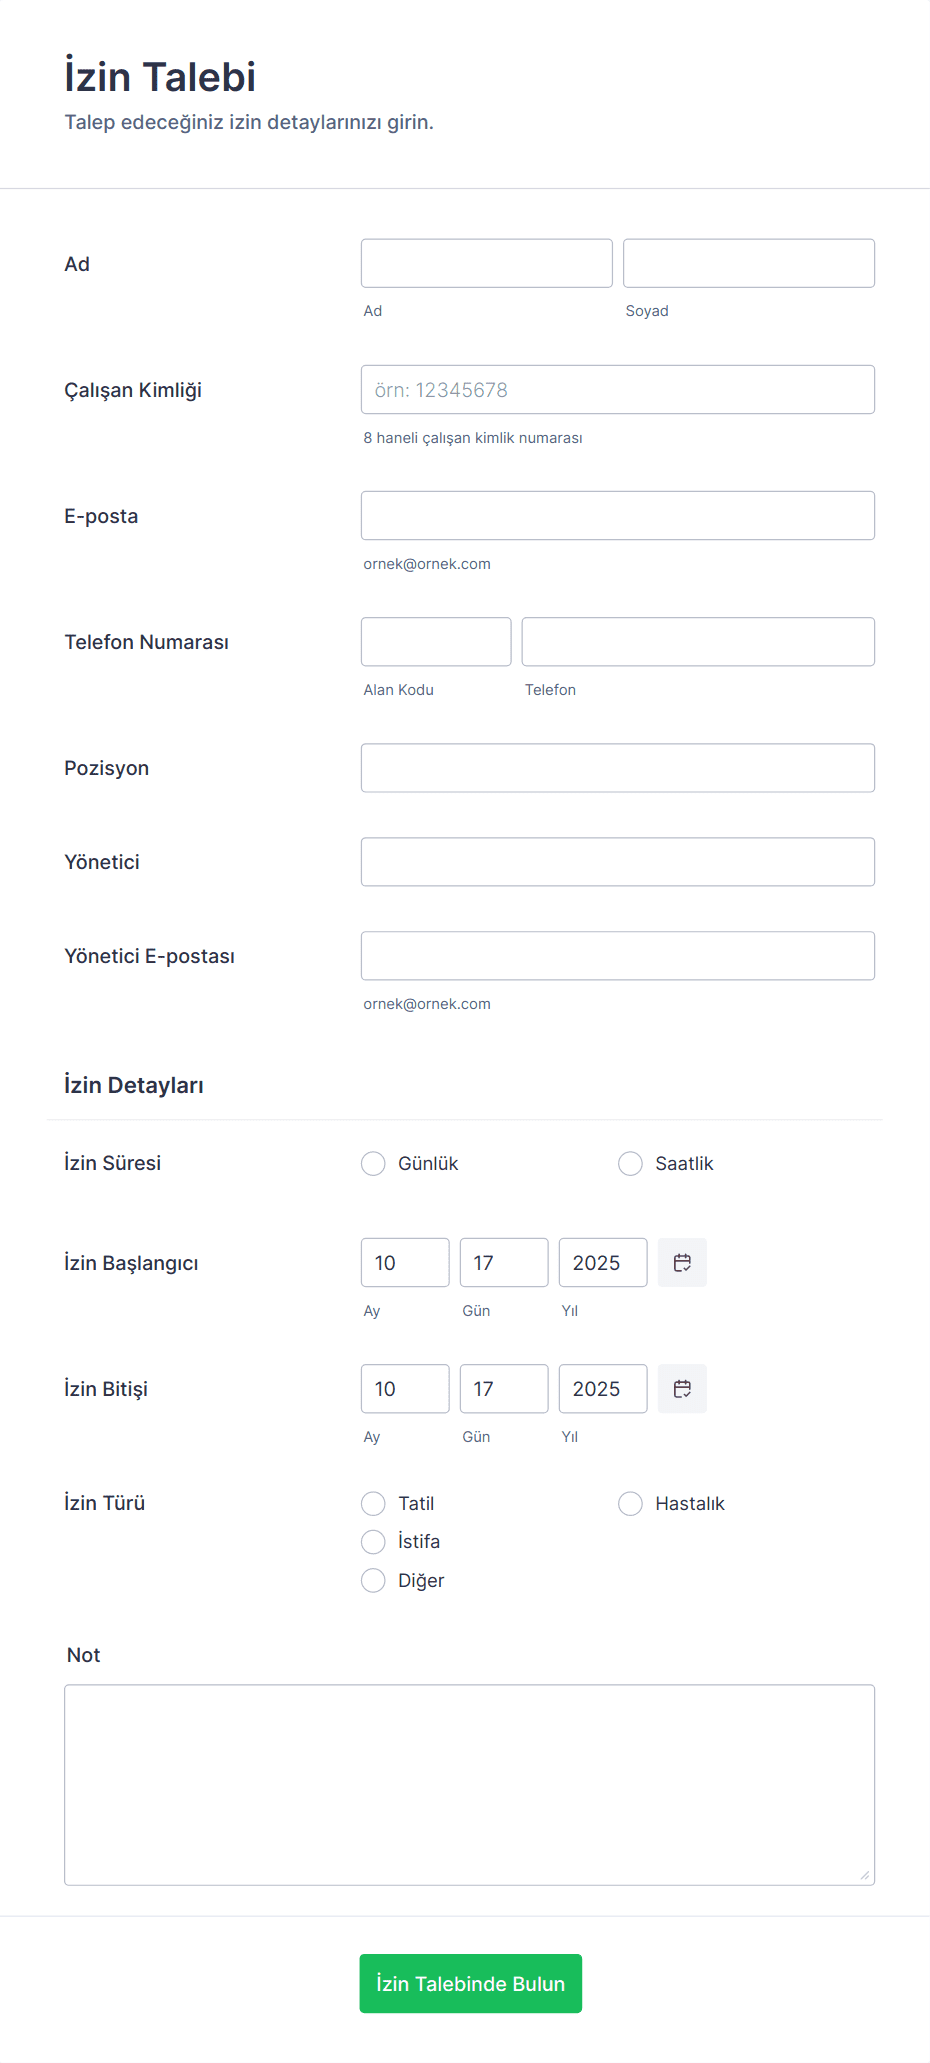Click the Soyad surname field
The image size is (930, 2063).
click(x=748, y=262)
